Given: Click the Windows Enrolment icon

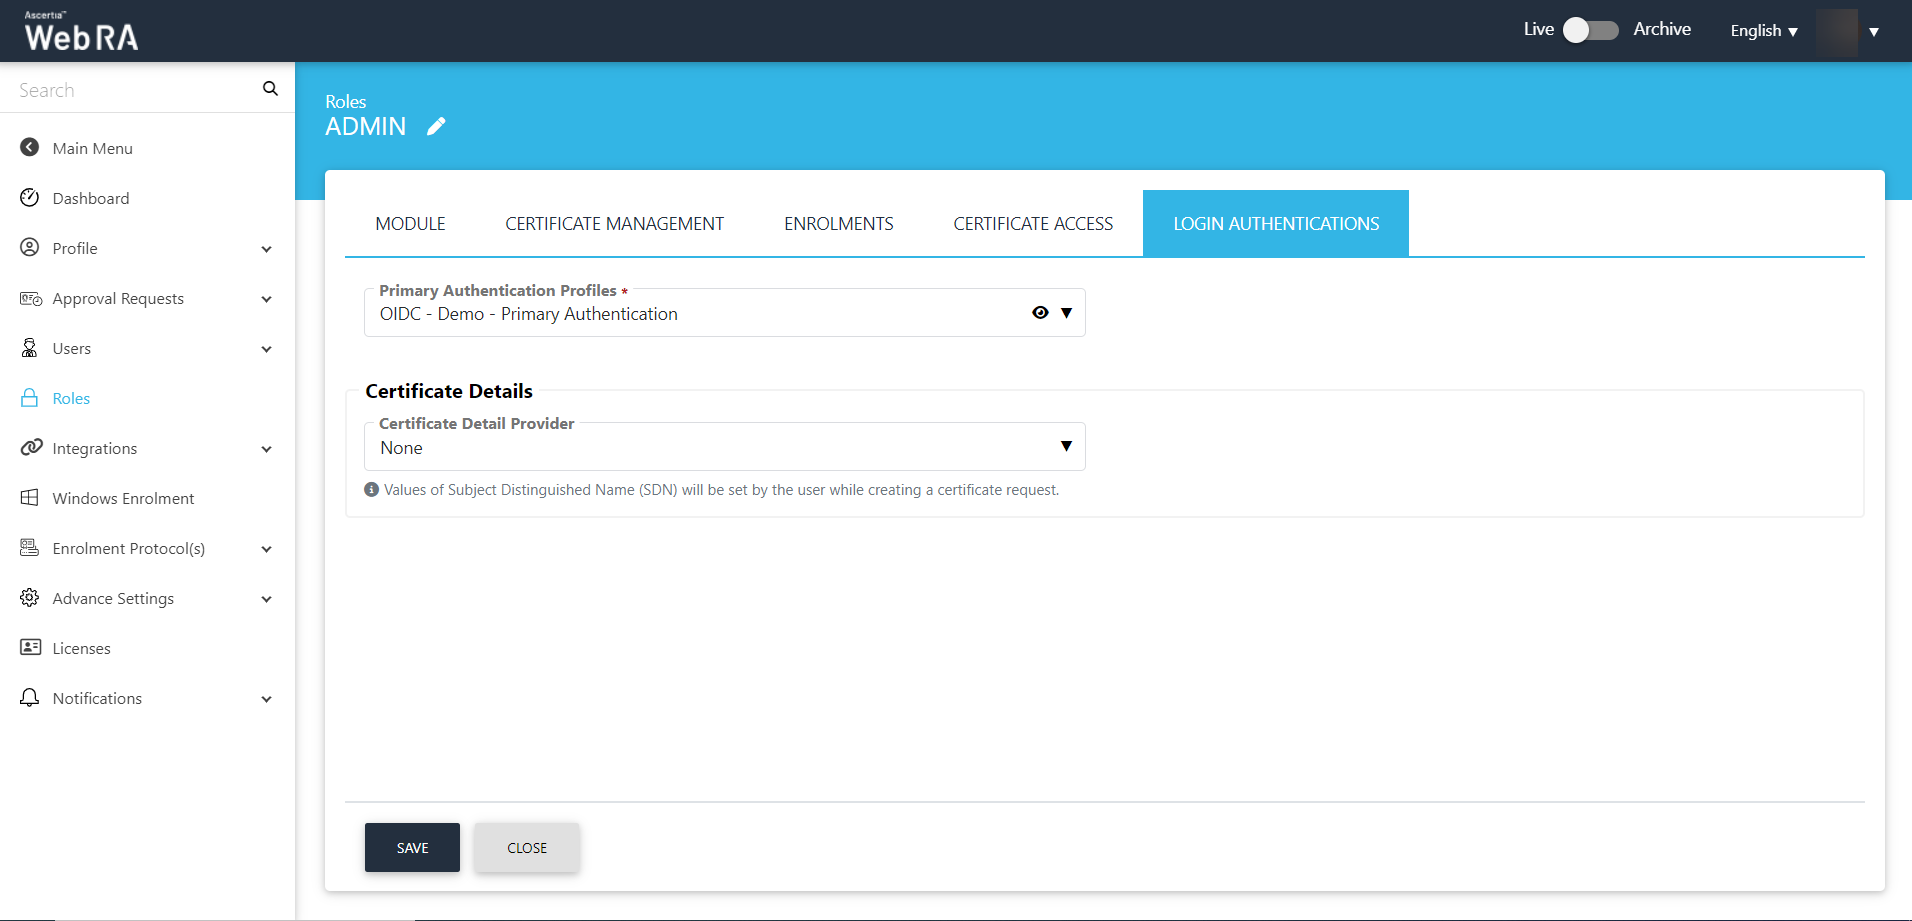Looking at the screenshot, I should tap(30, 498).
